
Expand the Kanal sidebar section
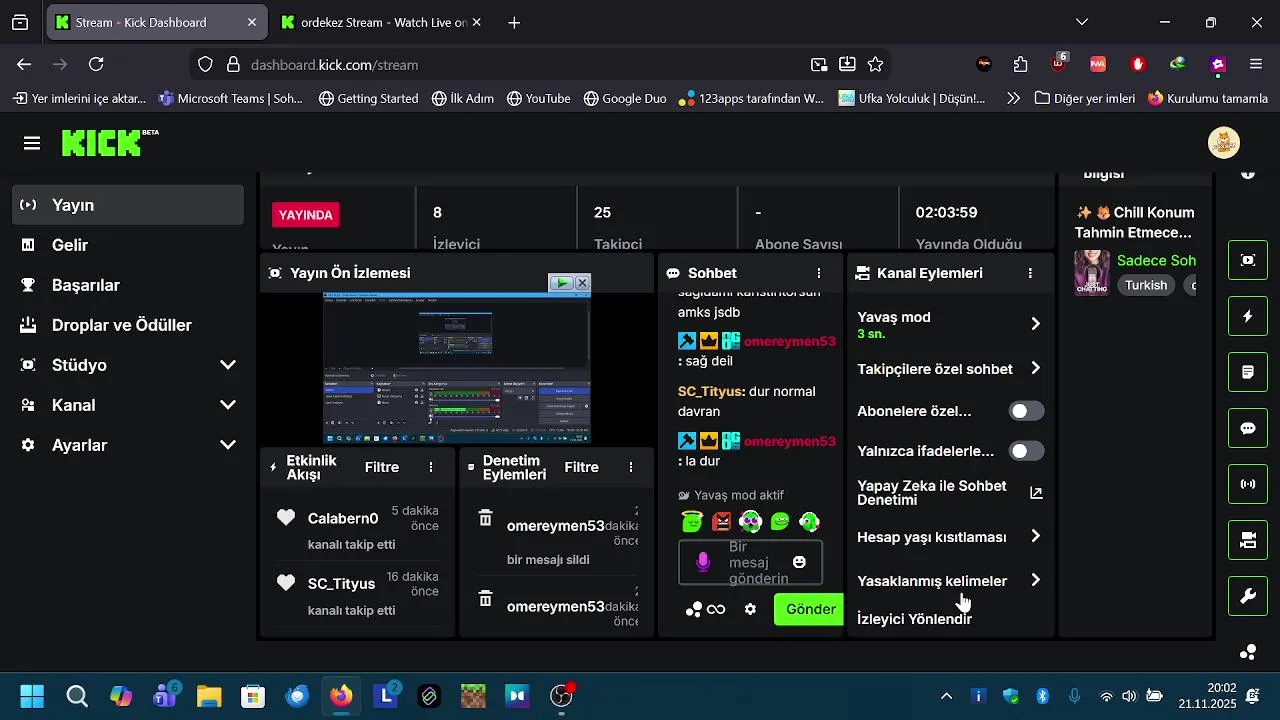coord(228,405)
